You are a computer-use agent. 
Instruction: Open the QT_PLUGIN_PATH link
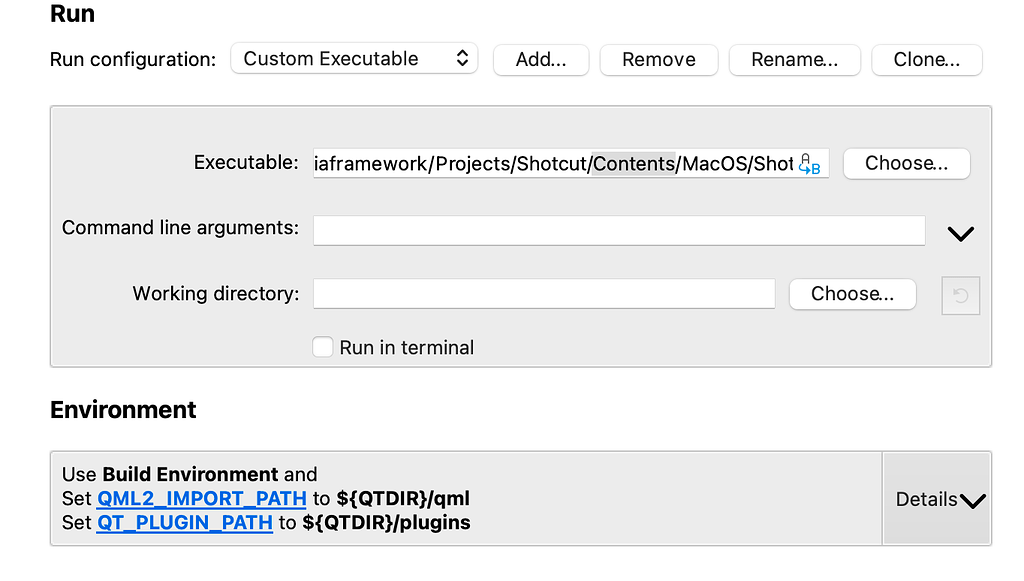(x=185, y=523)
